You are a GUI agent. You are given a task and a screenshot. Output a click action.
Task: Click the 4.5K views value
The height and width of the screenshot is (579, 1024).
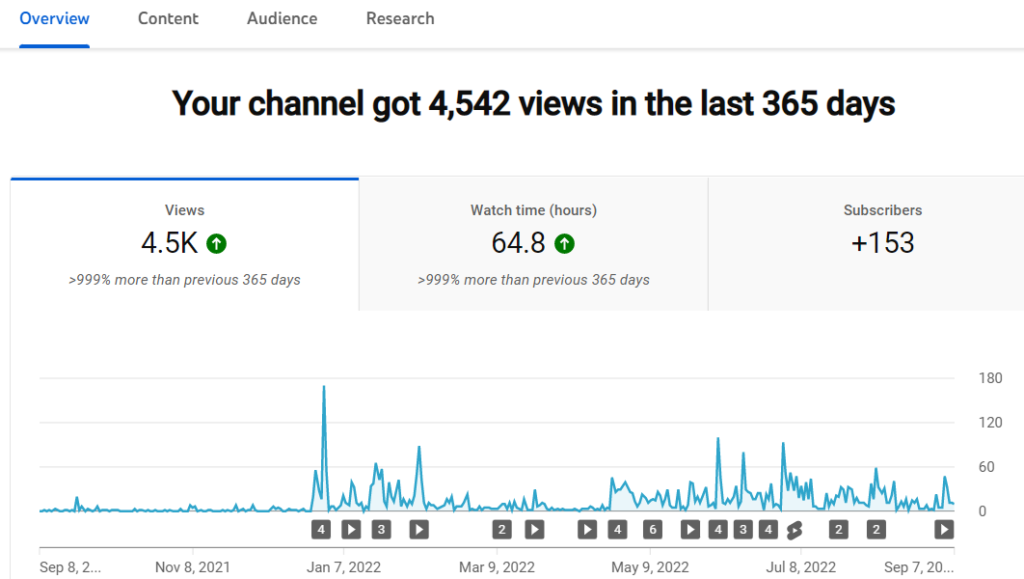pyautogui.click(x=169, y=243)
